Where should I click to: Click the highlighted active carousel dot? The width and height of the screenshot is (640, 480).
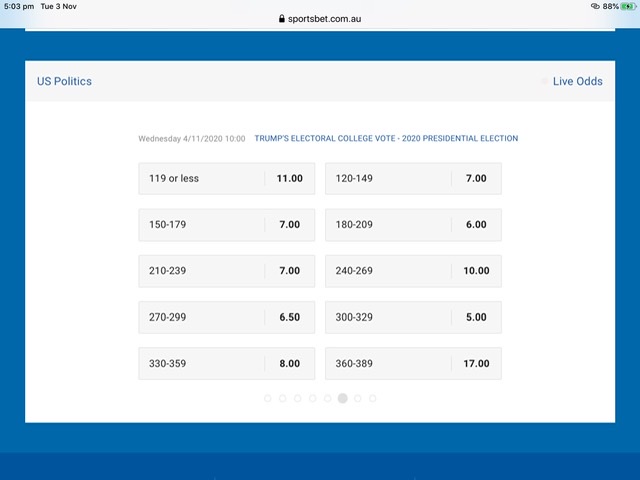(x=343, y=398)
